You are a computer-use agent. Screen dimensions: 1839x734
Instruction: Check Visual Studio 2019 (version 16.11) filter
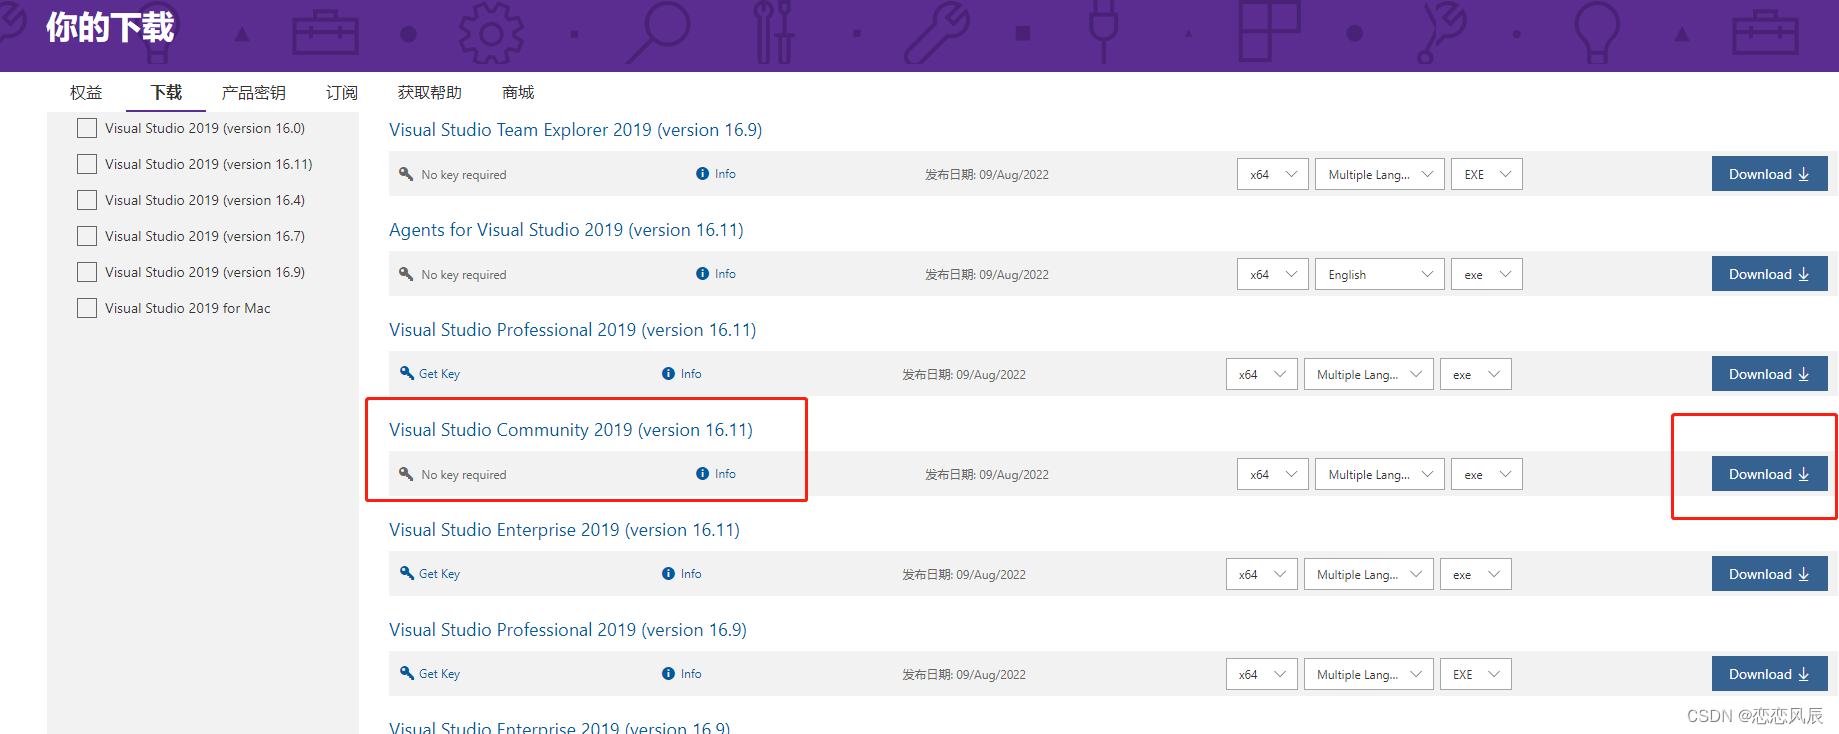tap(87, 164)
